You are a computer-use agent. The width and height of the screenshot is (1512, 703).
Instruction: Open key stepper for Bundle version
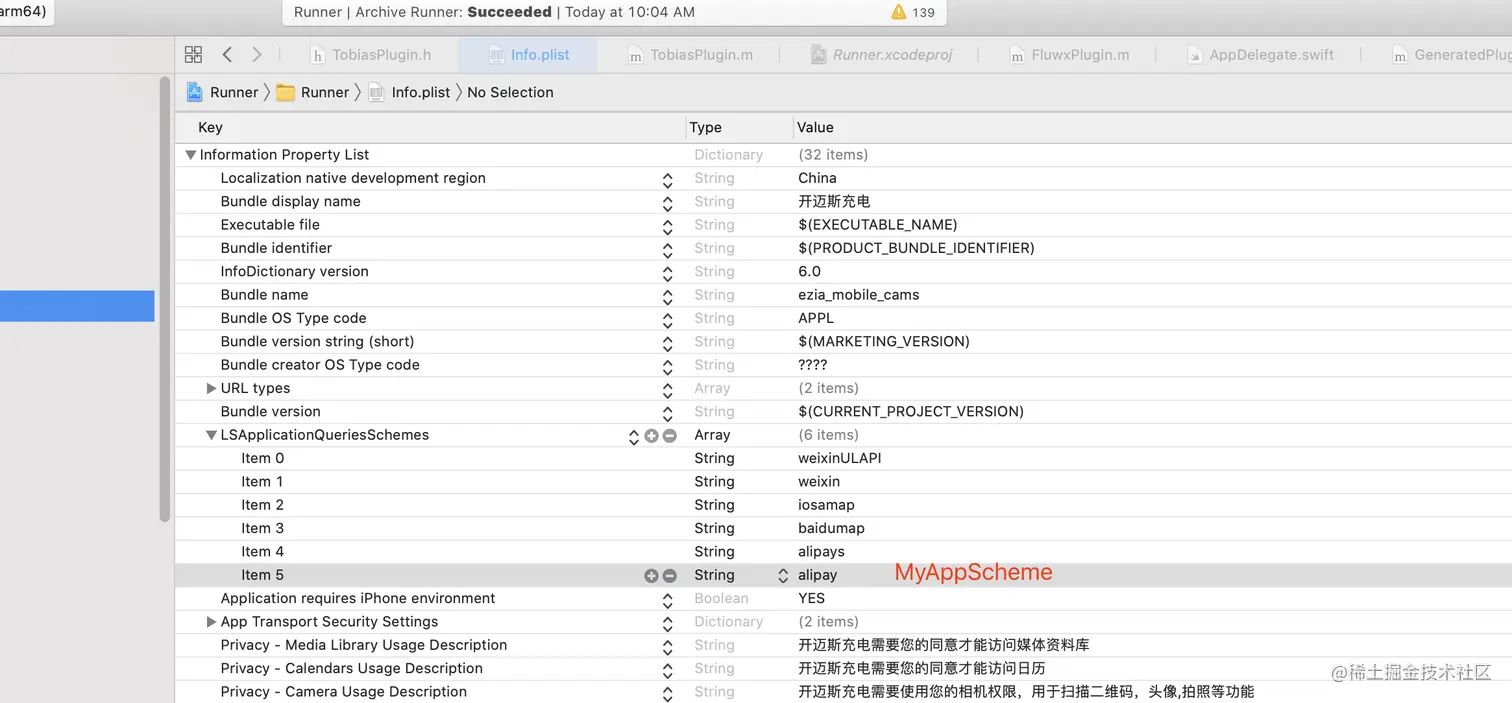point(667,412)
